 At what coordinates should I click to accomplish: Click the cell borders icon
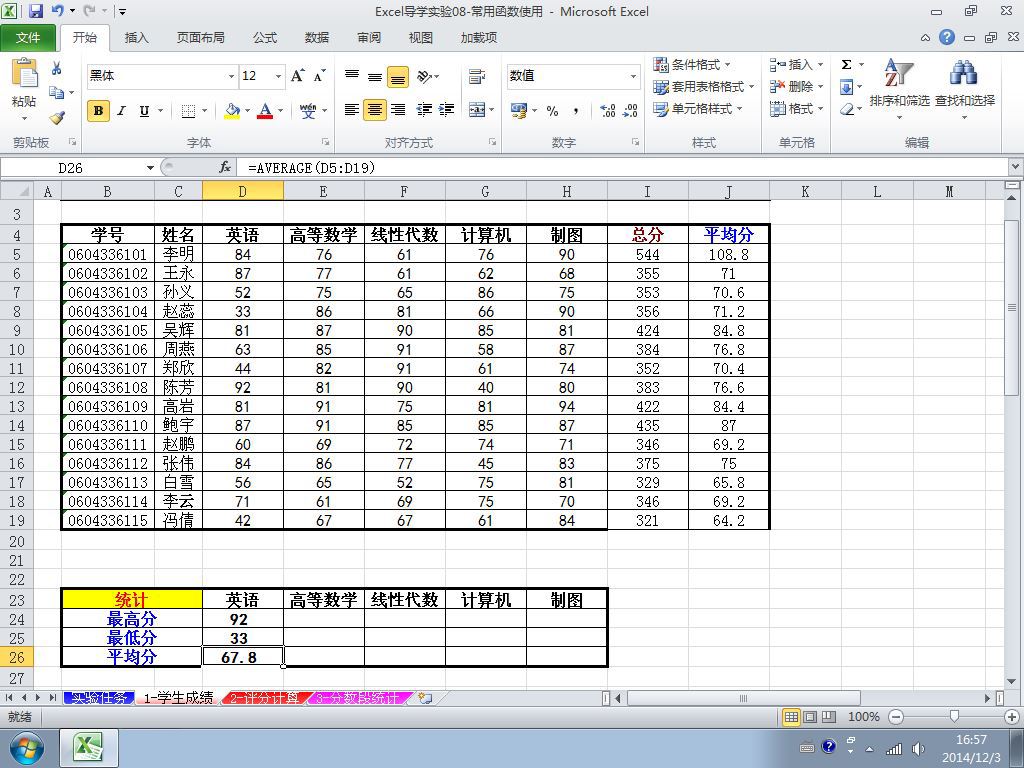pos(188,111)
